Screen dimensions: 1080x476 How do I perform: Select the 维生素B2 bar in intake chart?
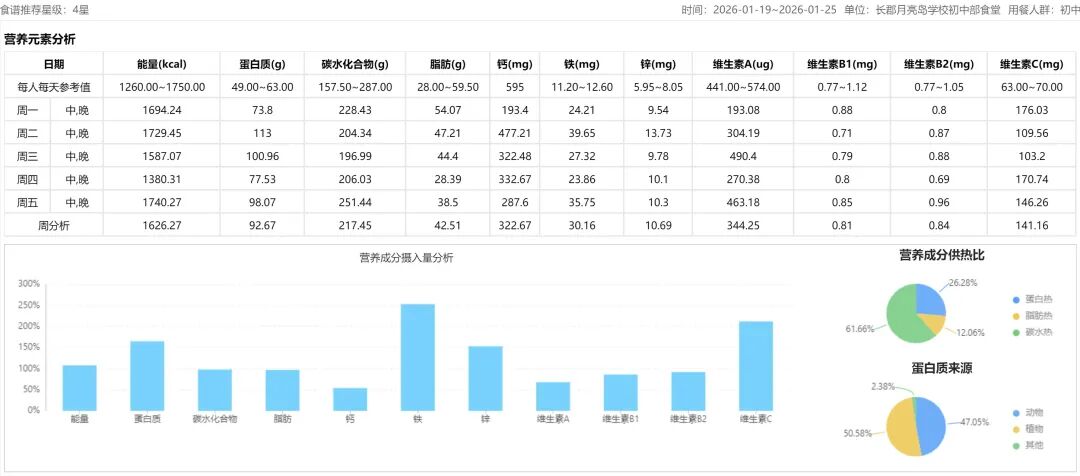point(688,391)
